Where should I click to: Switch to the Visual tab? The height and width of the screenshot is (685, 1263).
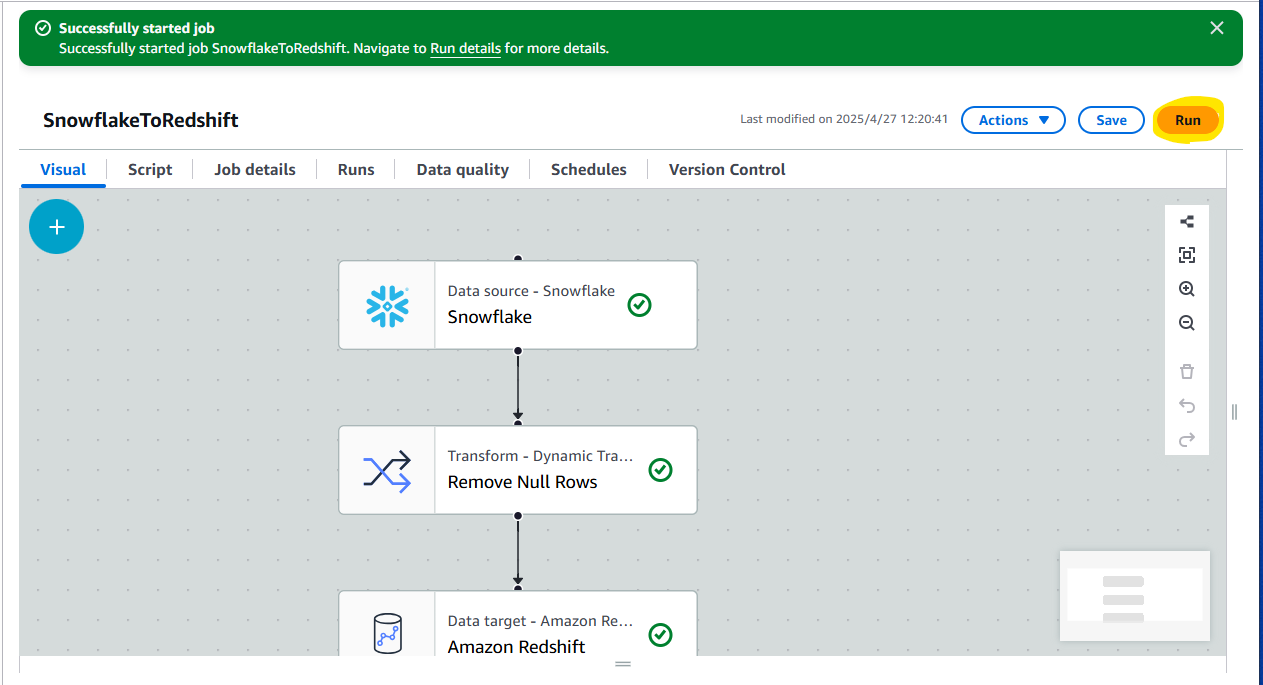(63, 169)
